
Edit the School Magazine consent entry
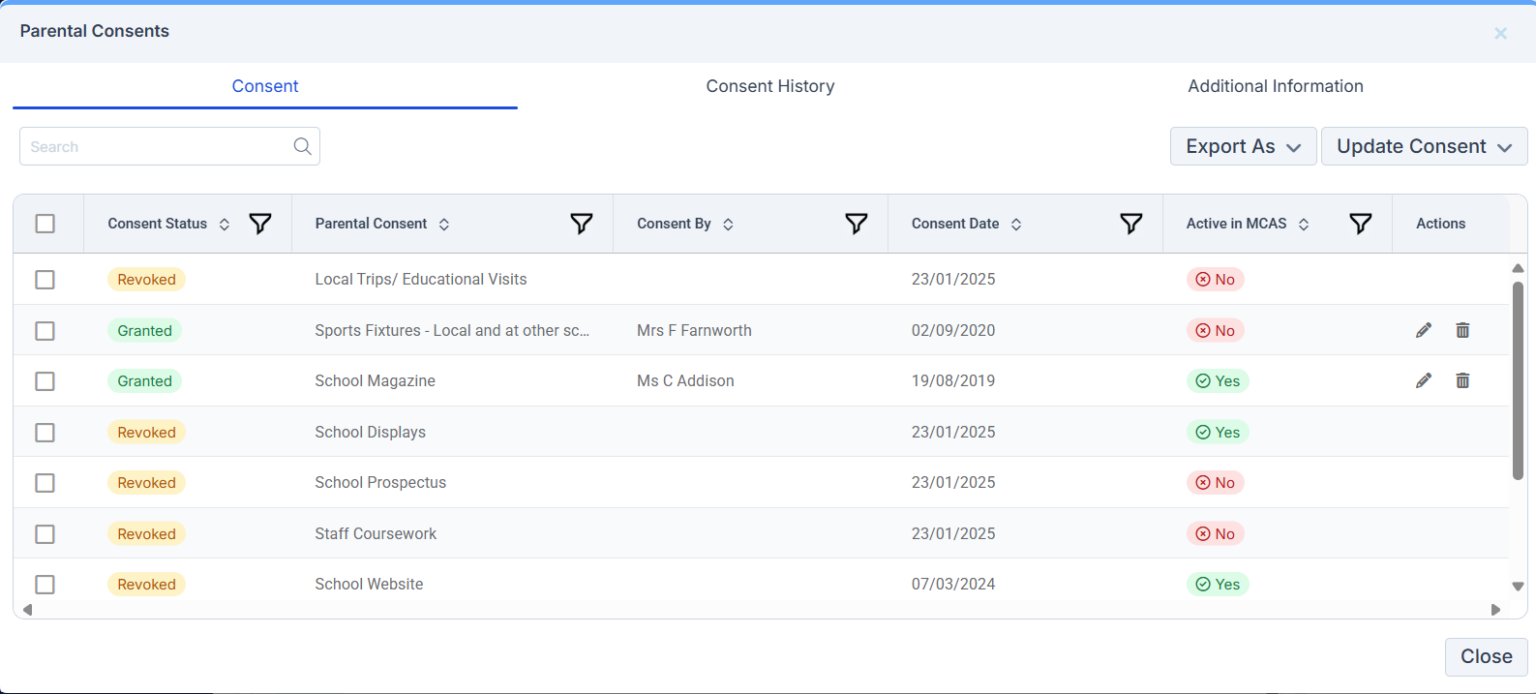[x=1424, y=380]
